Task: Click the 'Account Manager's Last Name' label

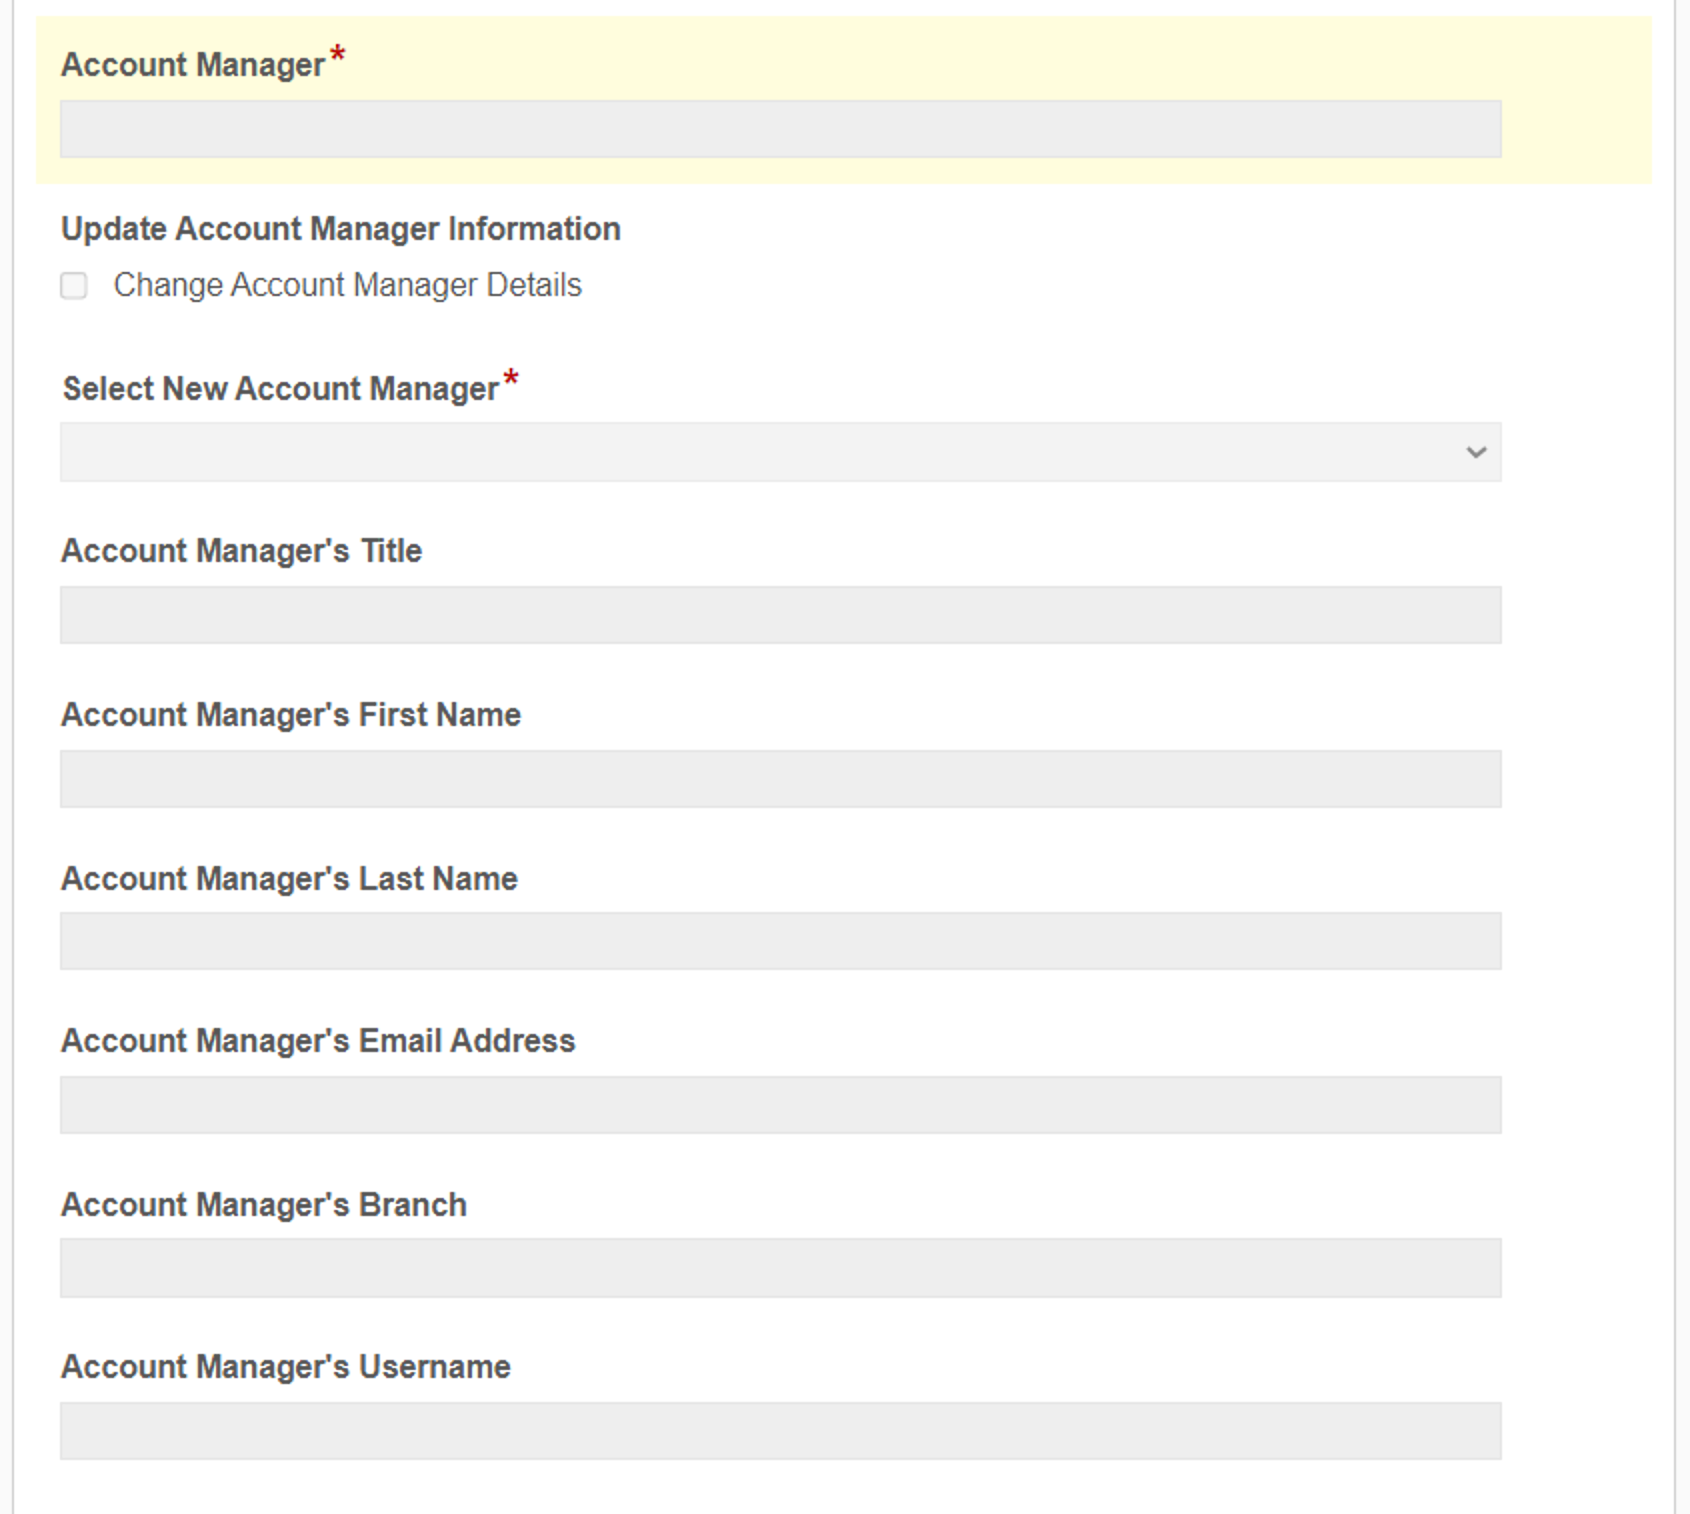Action: pyautogui.click(x=290, y=879)
